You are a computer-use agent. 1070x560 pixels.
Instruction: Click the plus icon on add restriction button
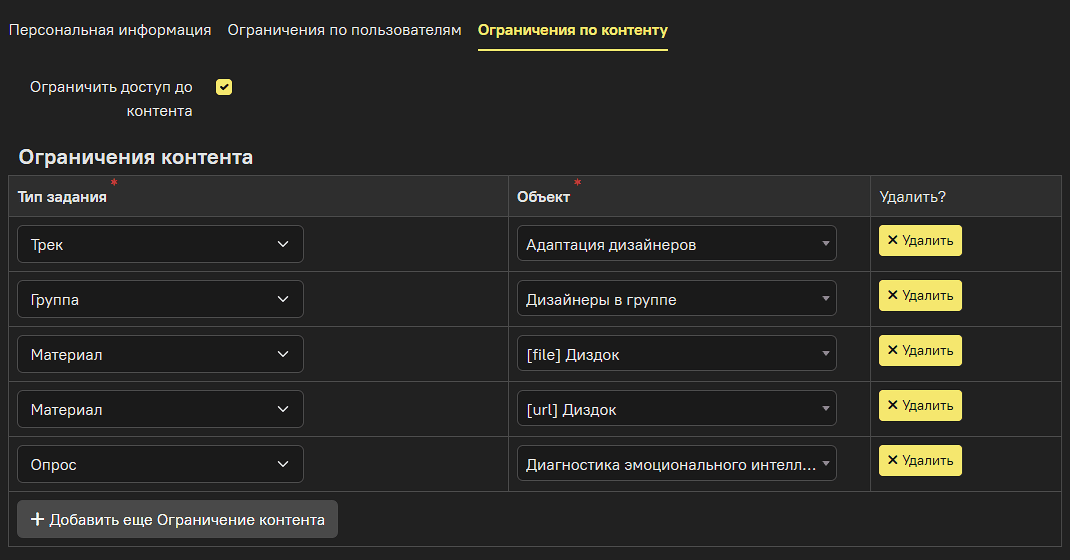coord(38,520)
